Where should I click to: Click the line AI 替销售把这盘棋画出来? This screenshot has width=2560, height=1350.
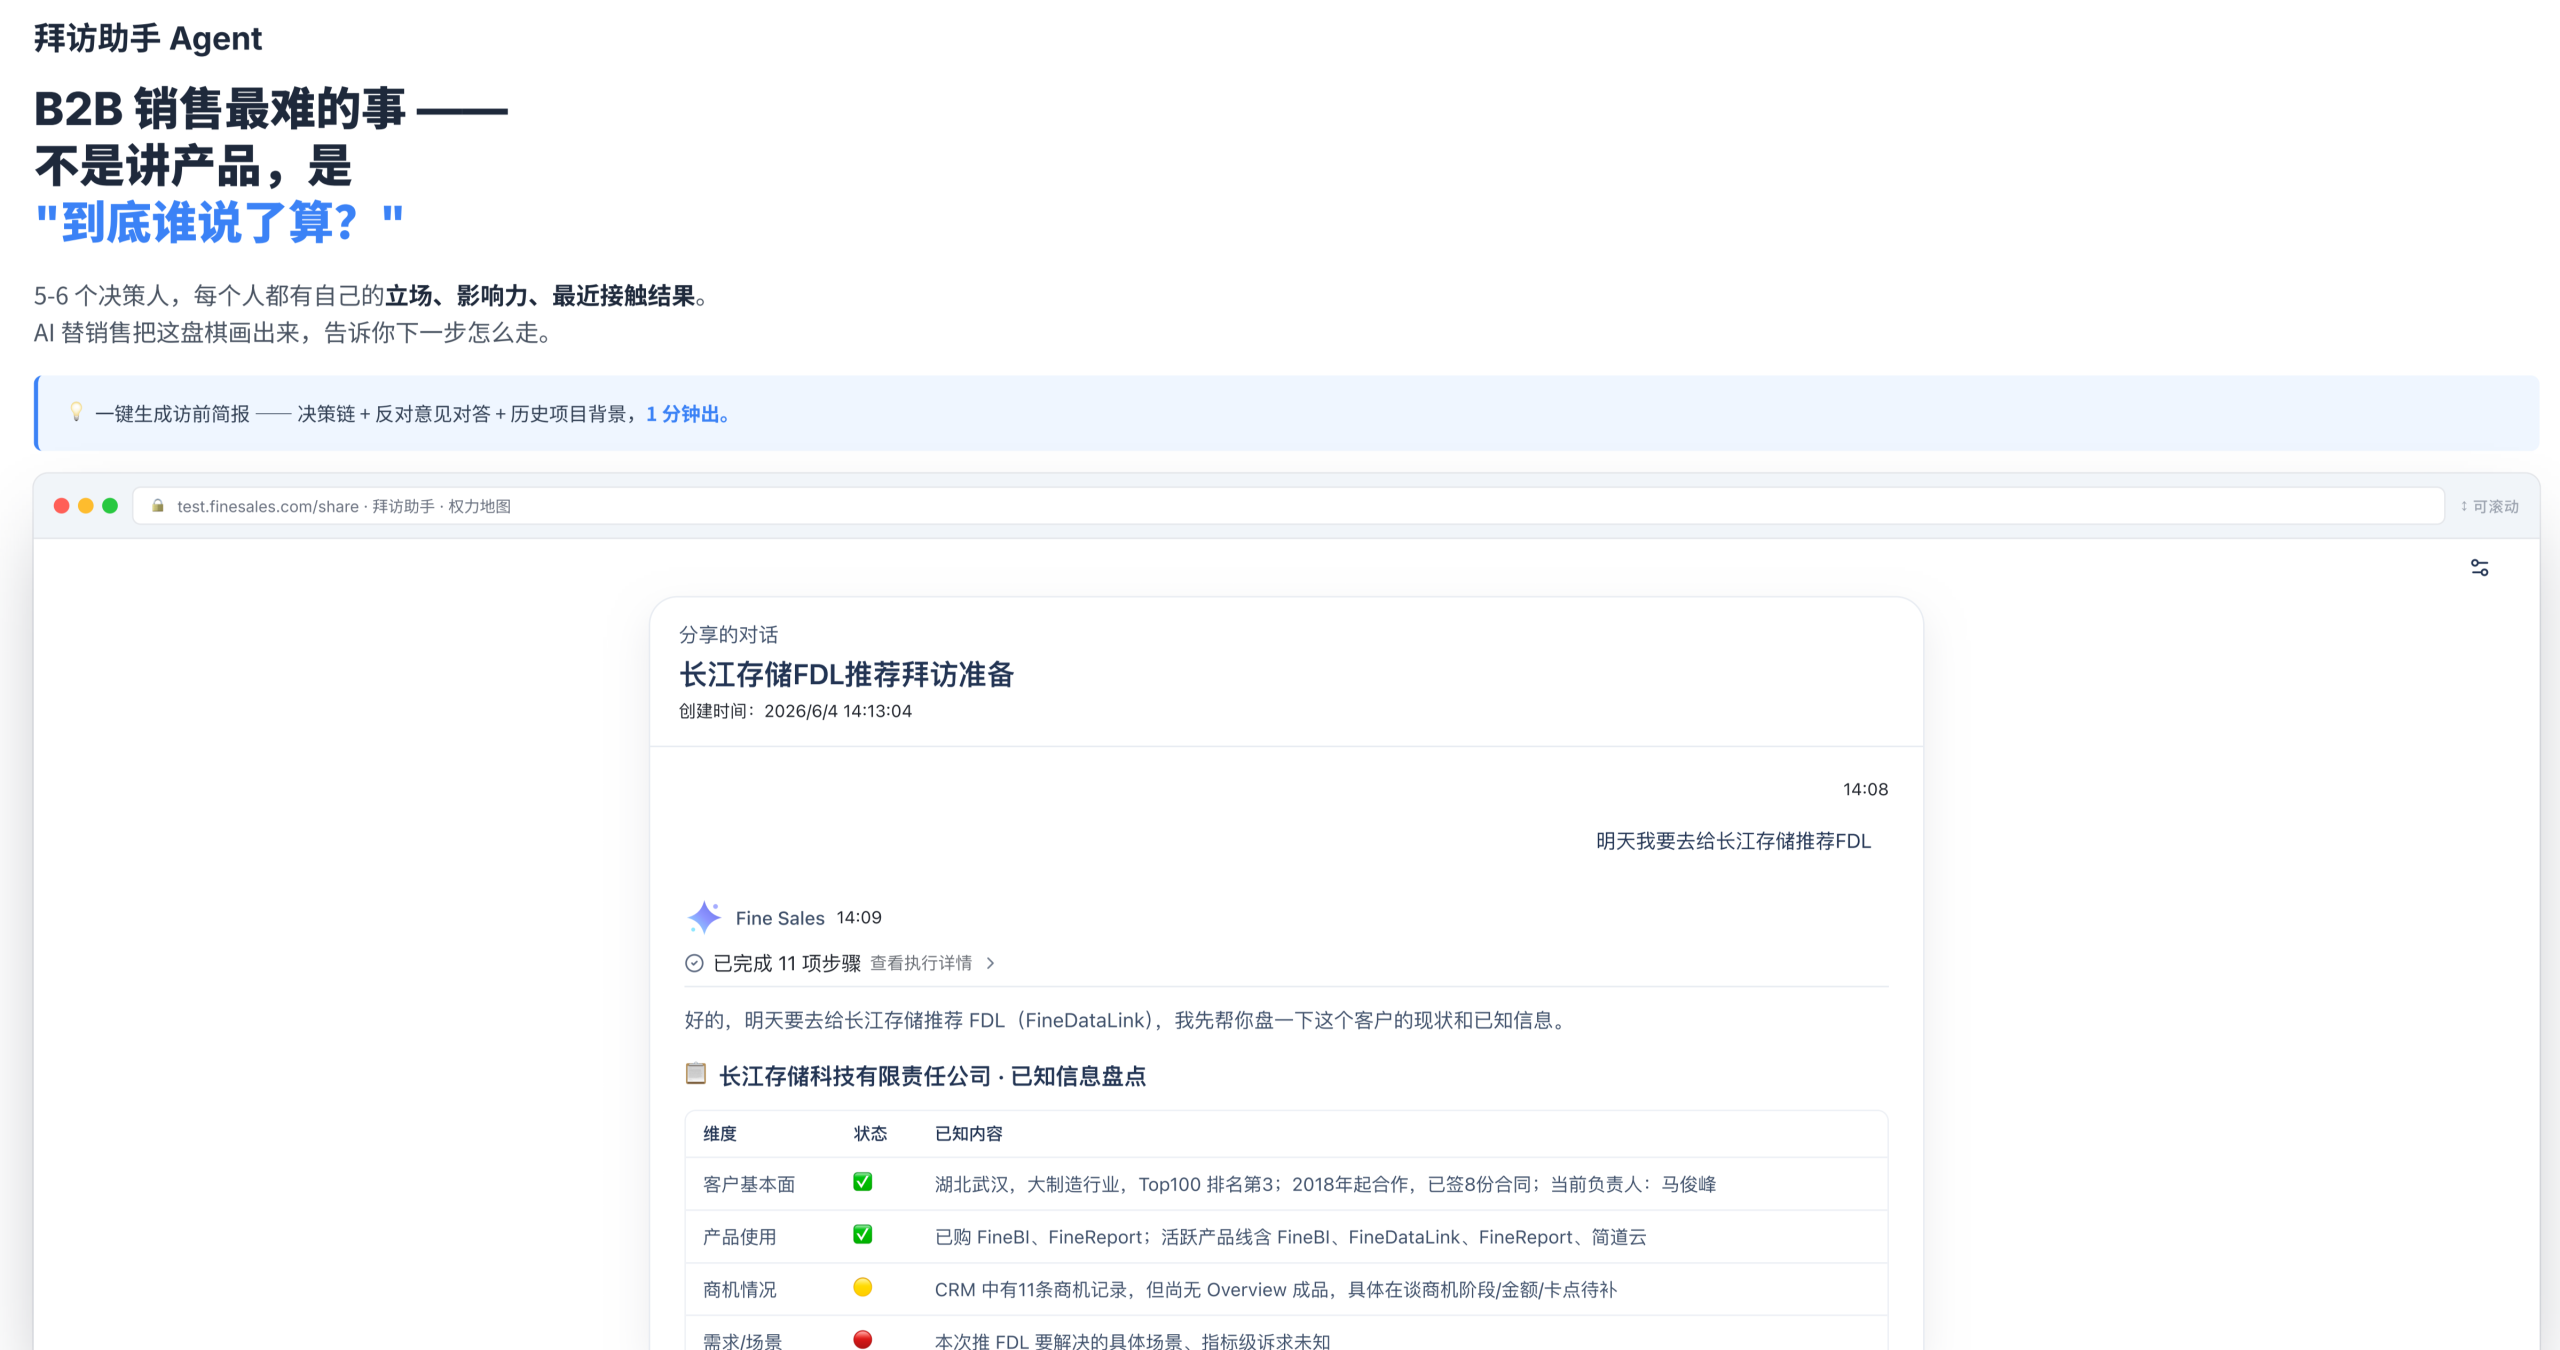[292, 333]
